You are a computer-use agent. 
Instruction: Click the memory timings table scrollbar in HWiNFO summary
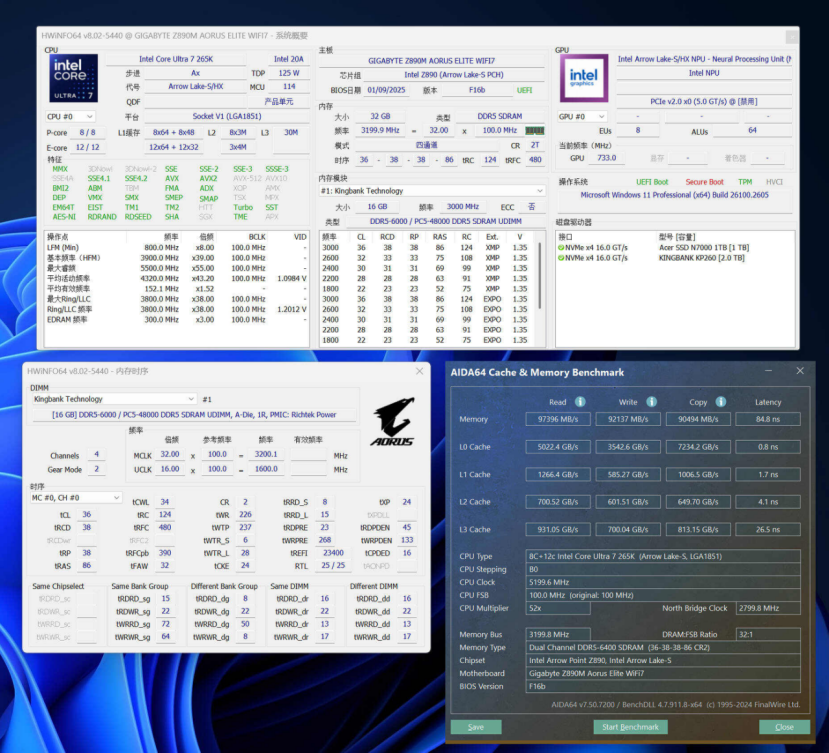click(x=540, y=275)
